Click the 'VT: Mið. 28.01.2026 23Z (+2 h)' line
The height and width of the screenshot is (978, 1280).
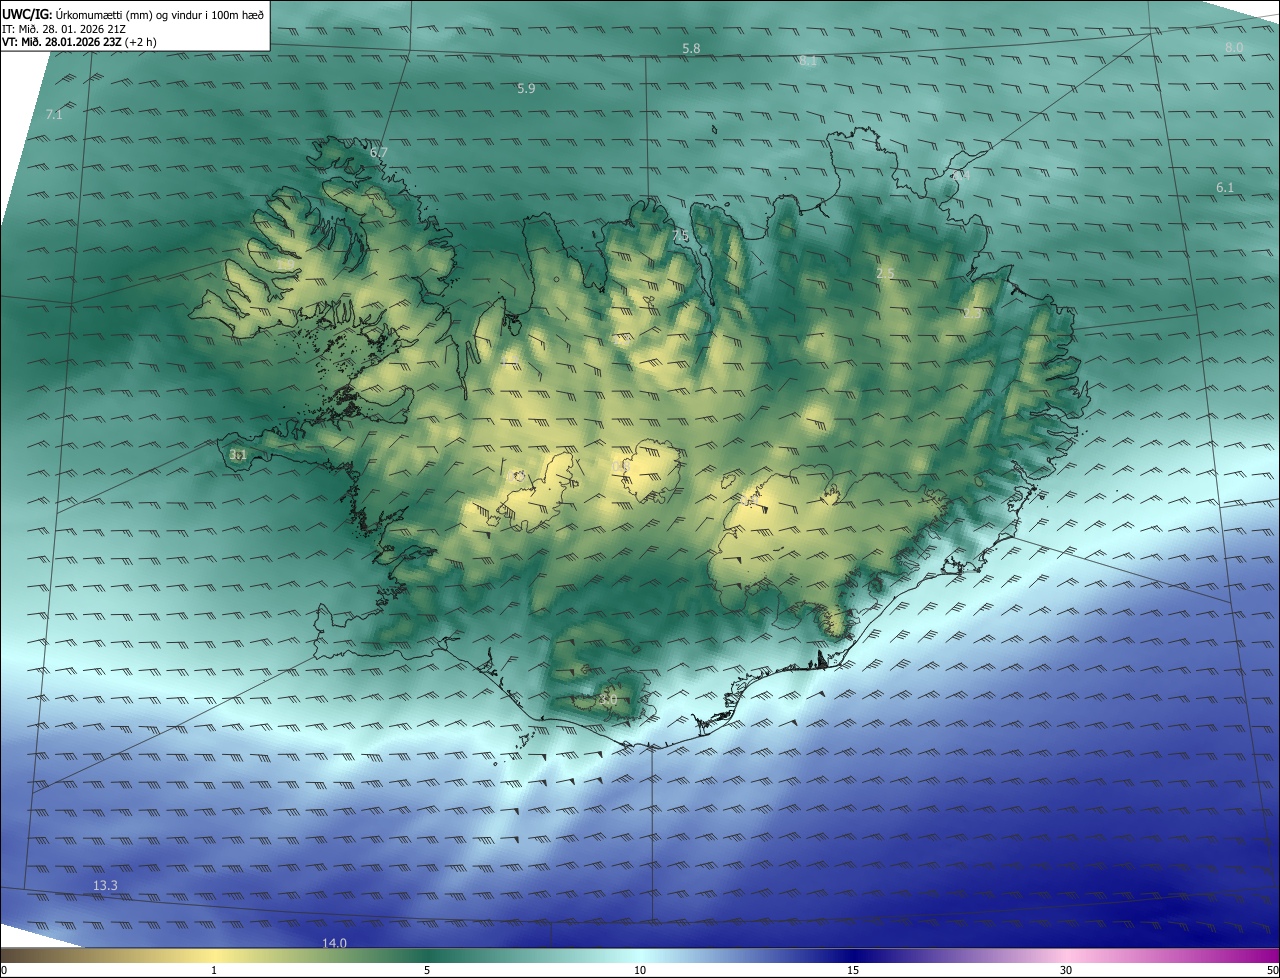click(80, 42)
